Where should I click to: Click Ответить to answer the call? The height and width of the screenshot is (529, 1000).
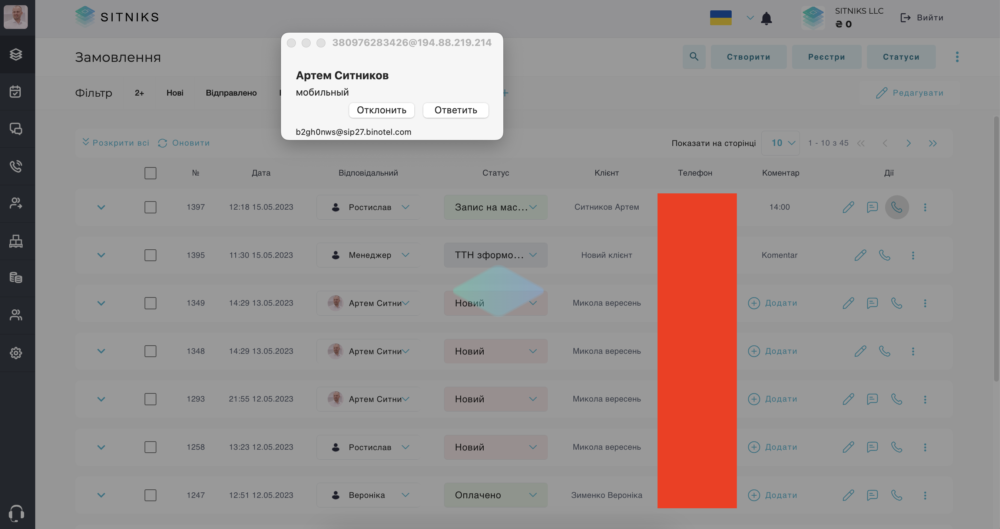pyautogui.click(x=455, y=110)
